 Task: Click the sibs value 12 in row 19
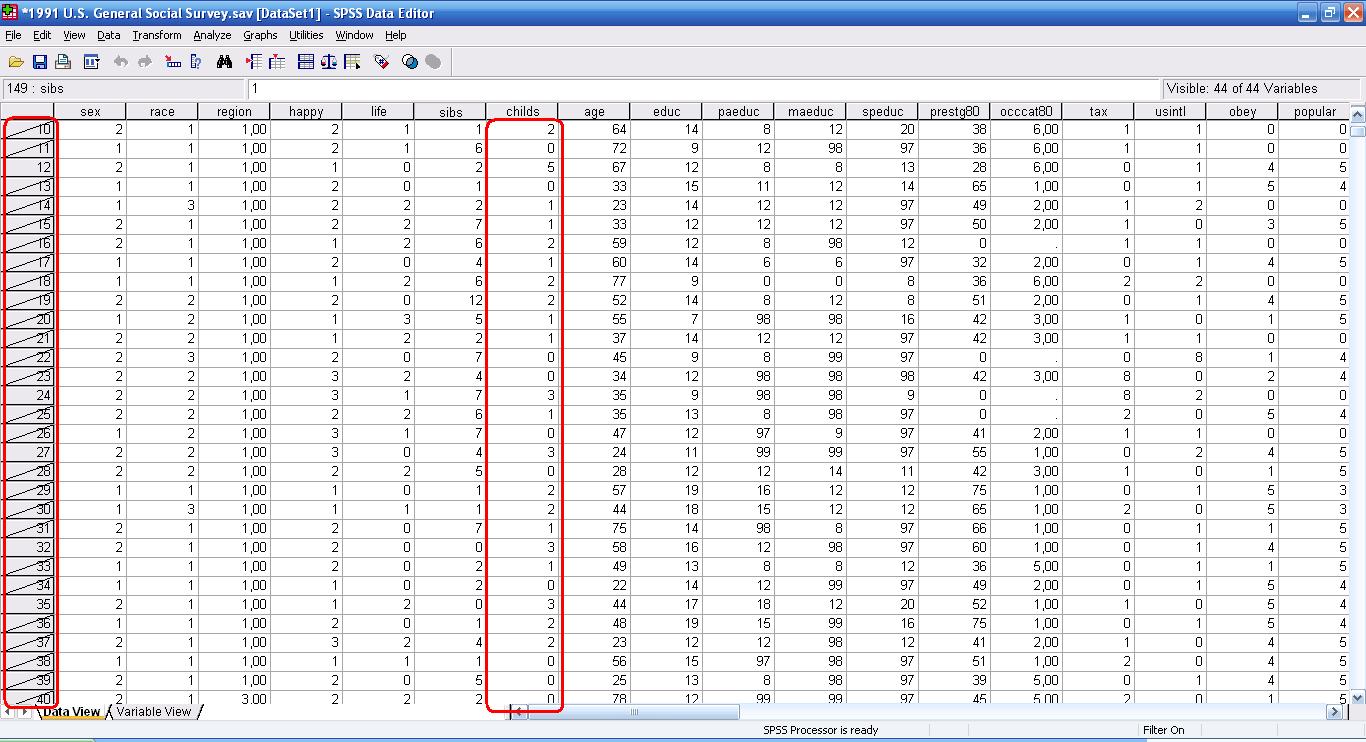pos(450,300)
